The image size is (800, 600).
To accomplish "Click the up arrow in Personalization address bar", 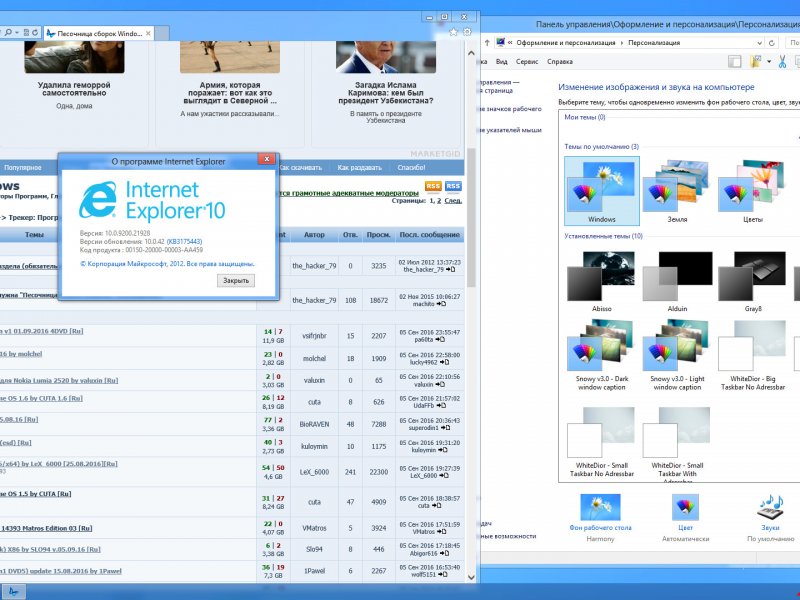I will coord(487,43).
